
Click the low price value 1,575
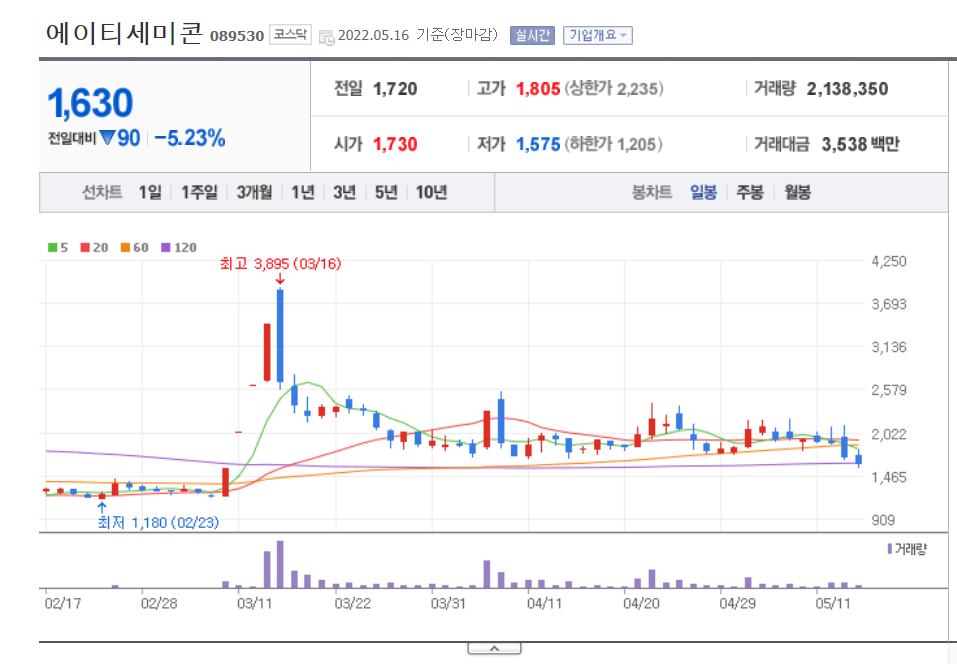click(x=538, y=145)
